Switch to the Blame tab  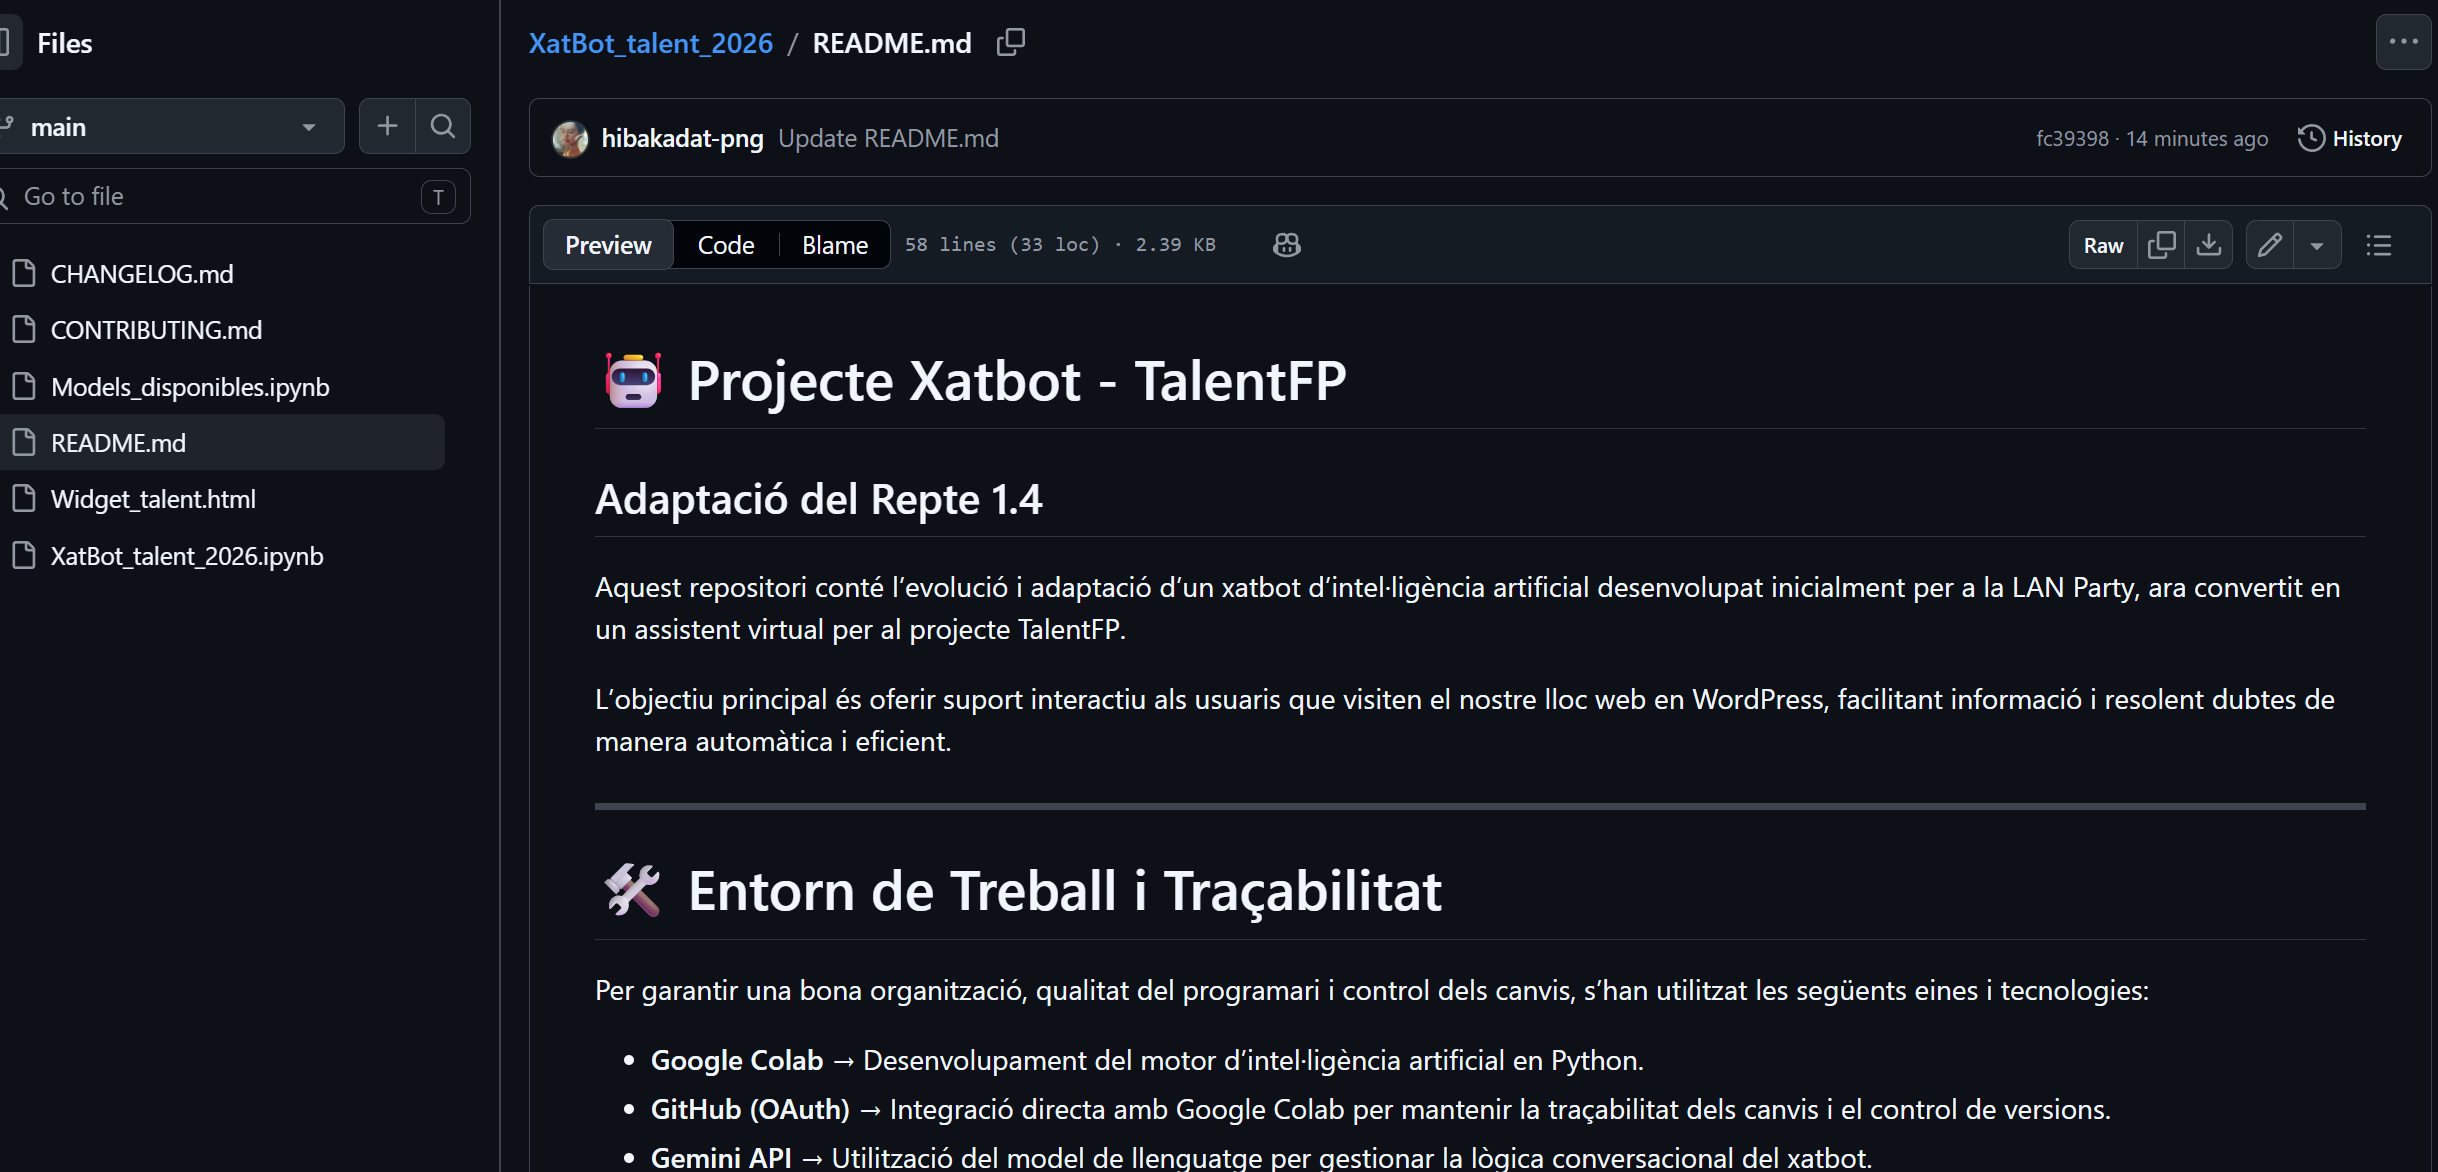tap(835, 245)
